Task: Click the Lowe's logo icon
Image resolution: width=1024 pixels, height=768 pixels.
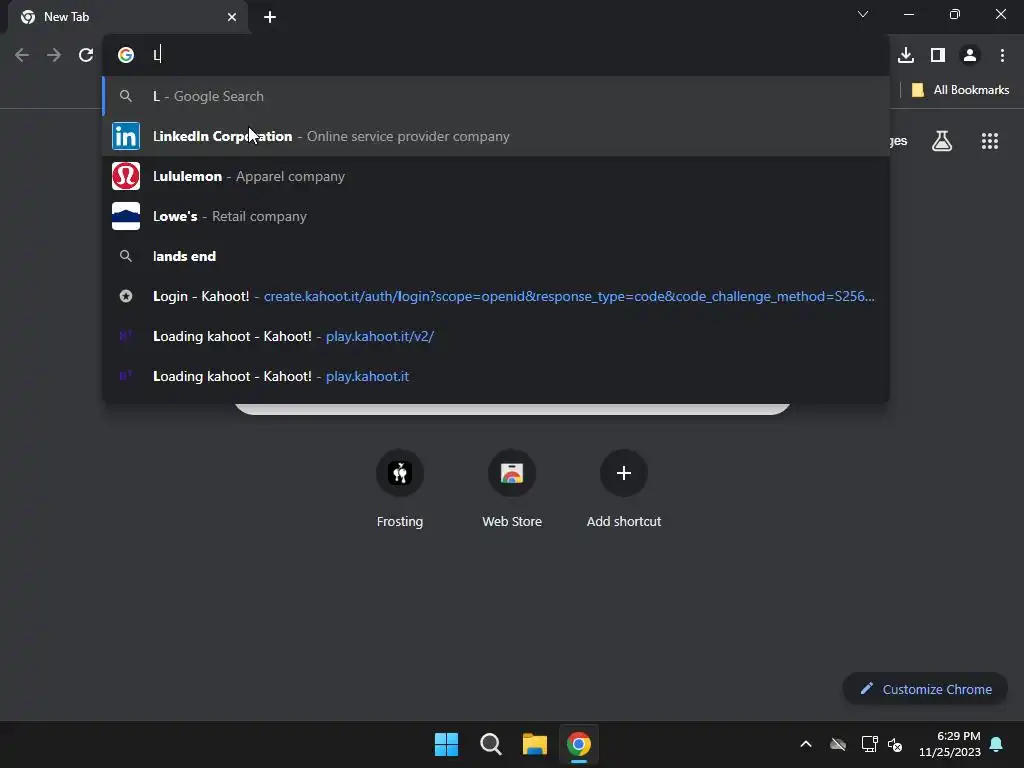Action: 126,216
